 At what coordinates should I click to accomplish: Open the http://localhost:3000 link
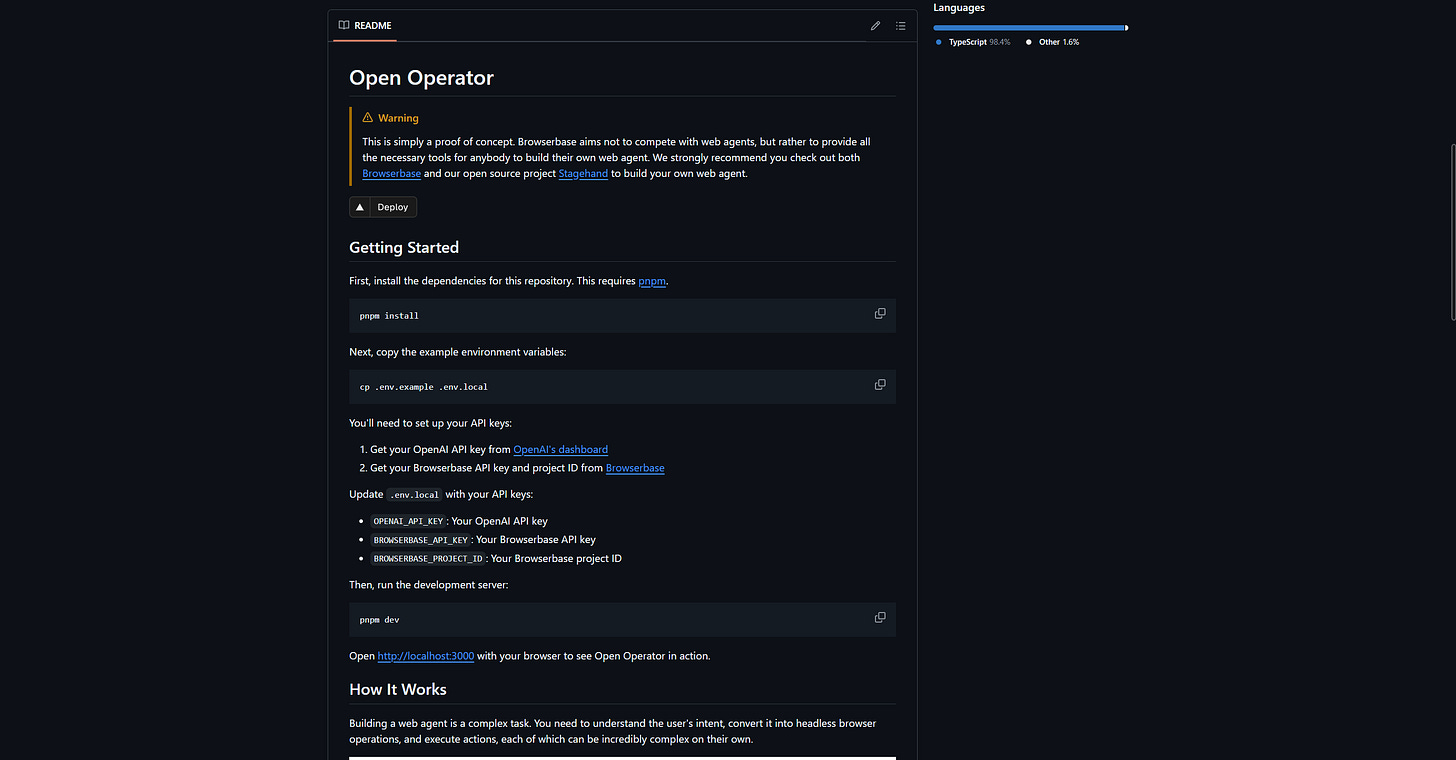(426, 656)
